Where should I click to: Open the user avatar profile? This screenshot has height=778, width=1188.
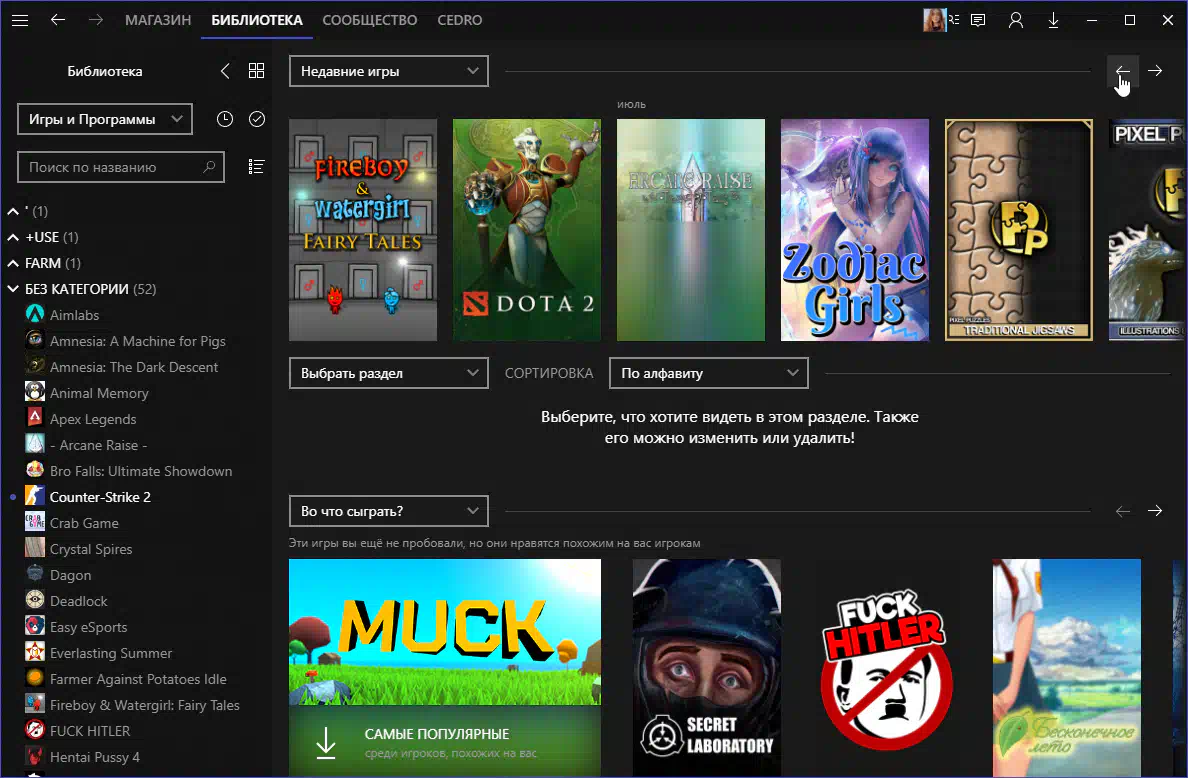coord(934,20)
